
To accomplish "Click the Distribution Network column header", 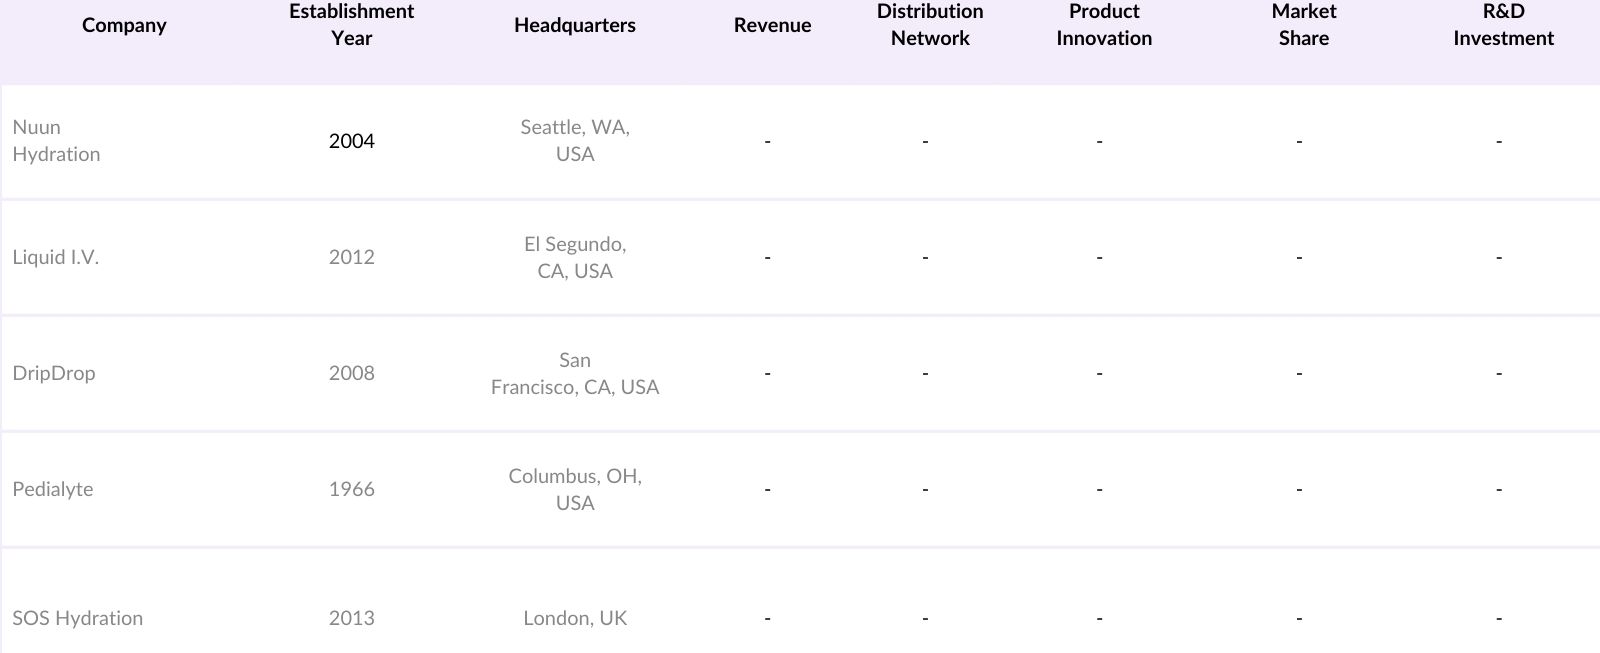I will tap(930, 25).
